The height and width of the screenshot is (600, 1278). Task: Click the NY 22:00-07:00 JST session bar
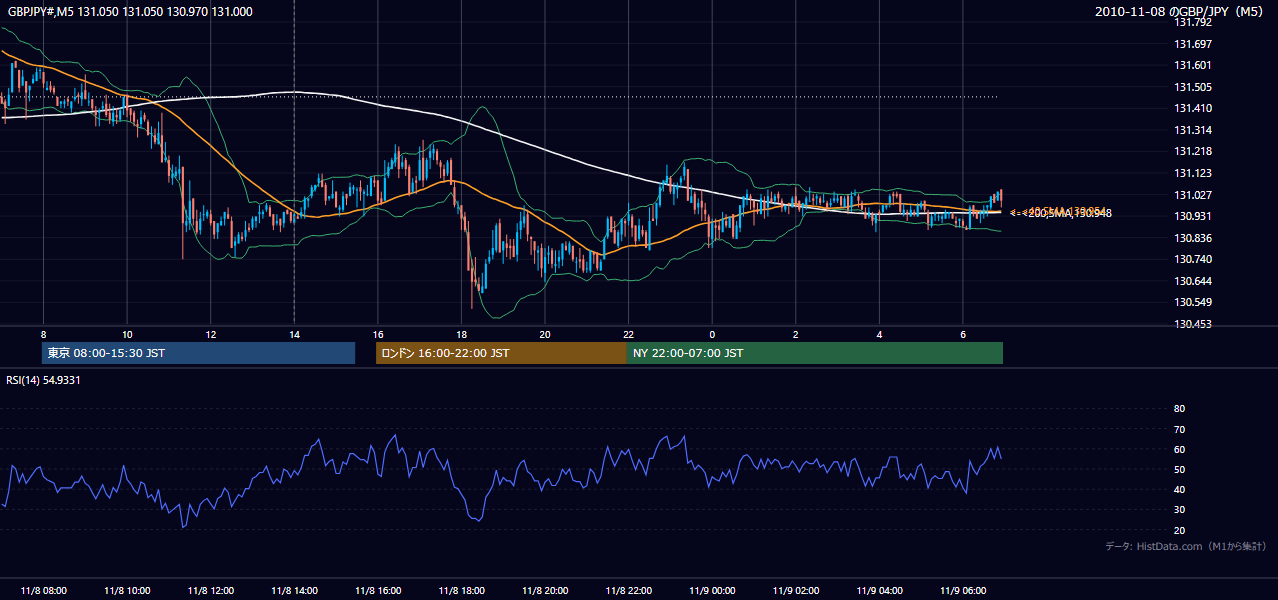815,353
